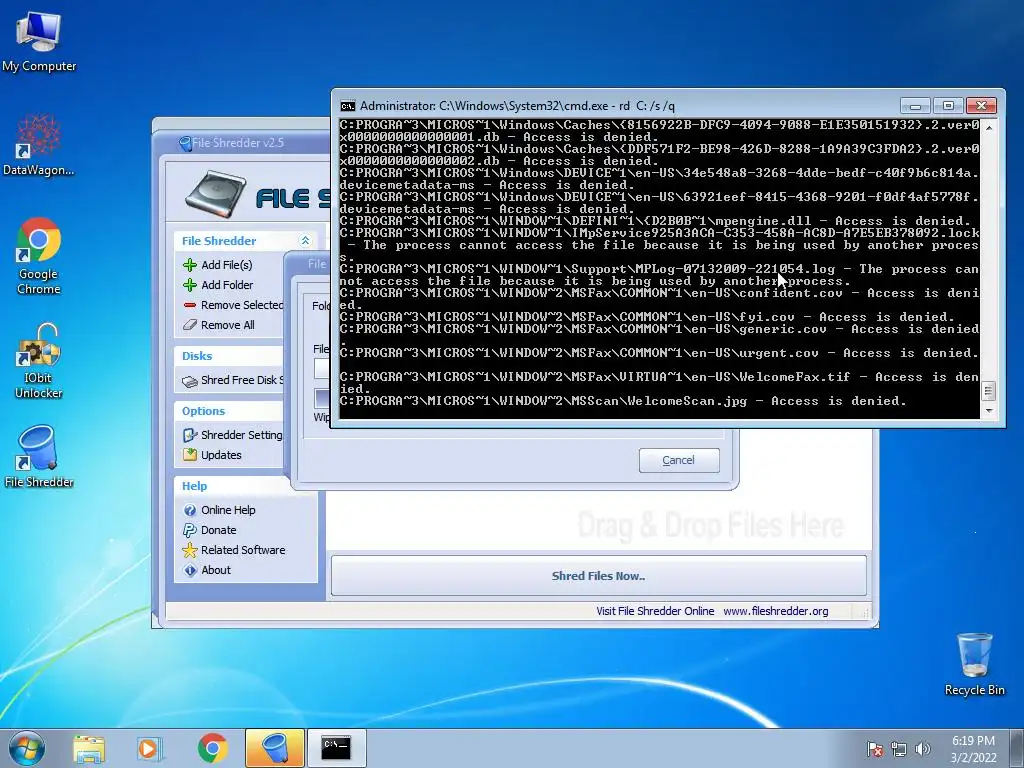Viewport: 1024px width, 768px height.
Task: Open the IObit Unlocker desktop icon
Action: pos(39,360)
